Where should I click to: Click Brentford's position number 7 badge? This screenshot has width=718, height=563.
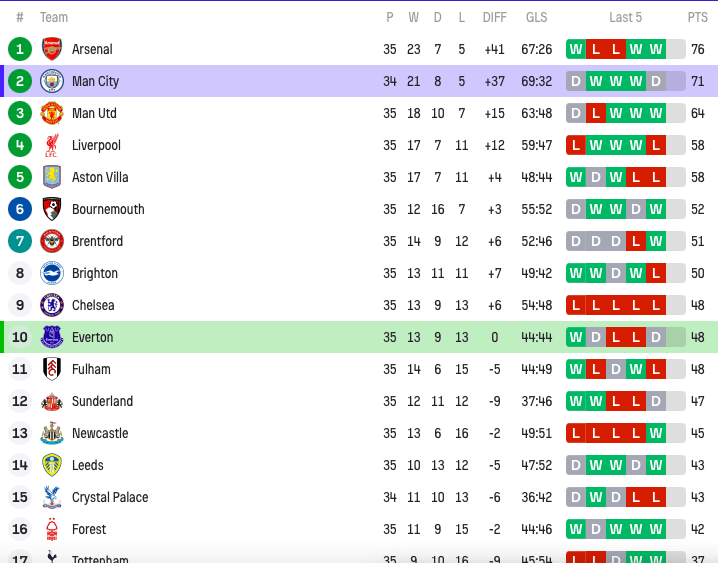pos(20,241)
